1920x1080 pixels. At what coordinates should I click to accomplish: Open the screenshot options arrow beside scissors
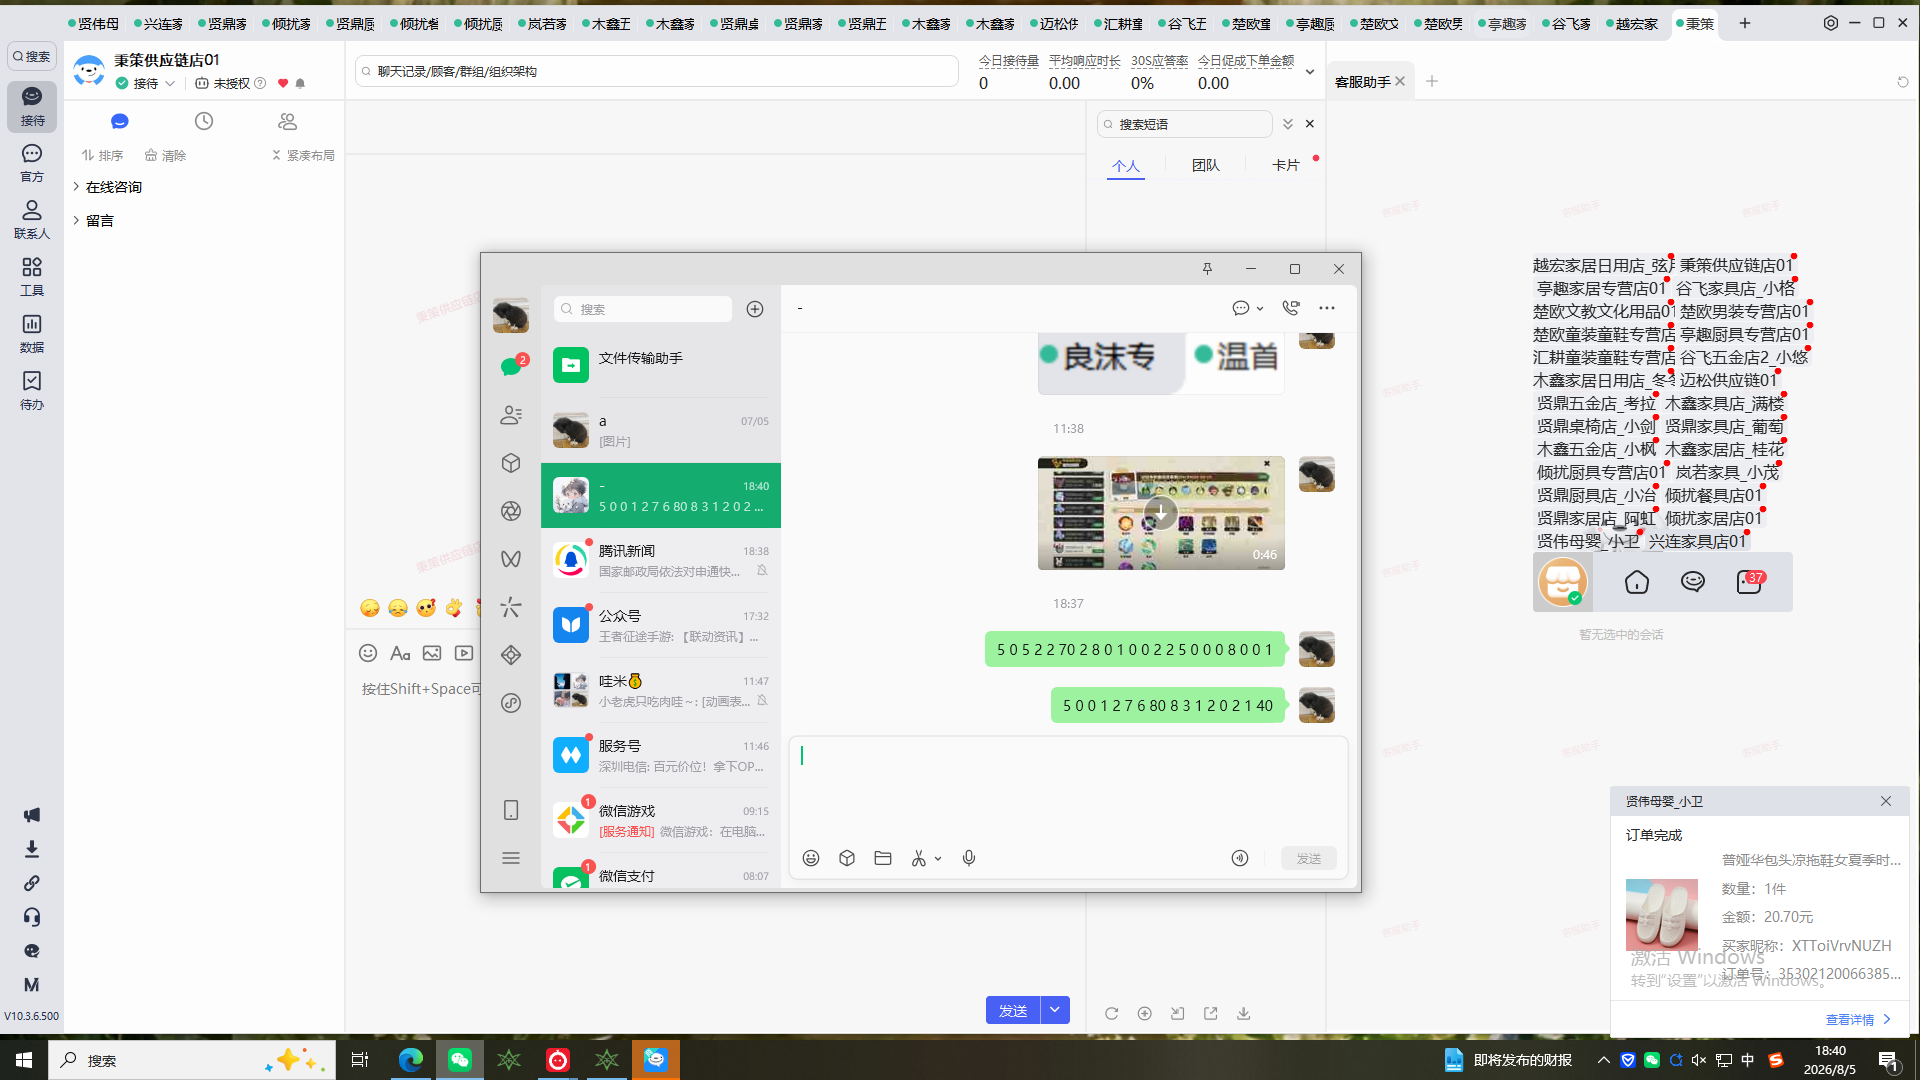pos(938,859)
